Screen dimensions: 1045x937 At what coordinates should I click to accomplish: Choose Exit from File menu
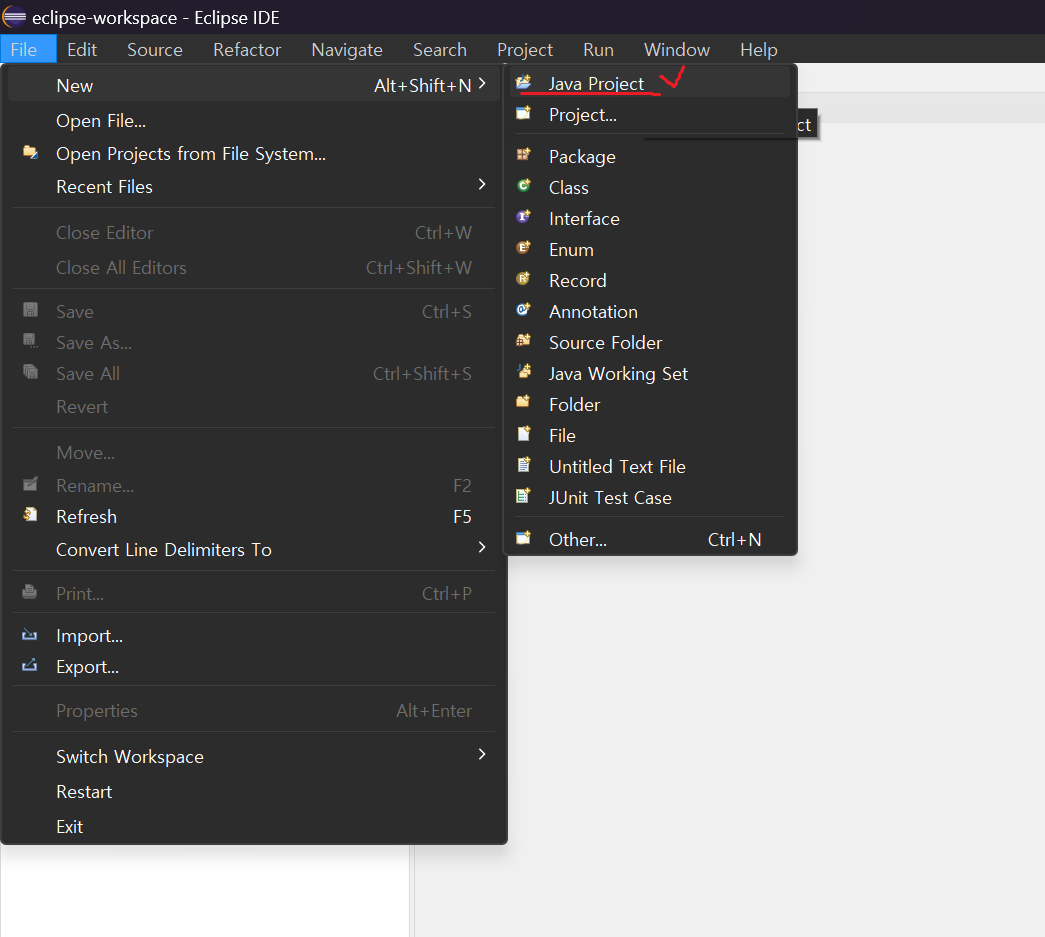click(x=70, y=827)
